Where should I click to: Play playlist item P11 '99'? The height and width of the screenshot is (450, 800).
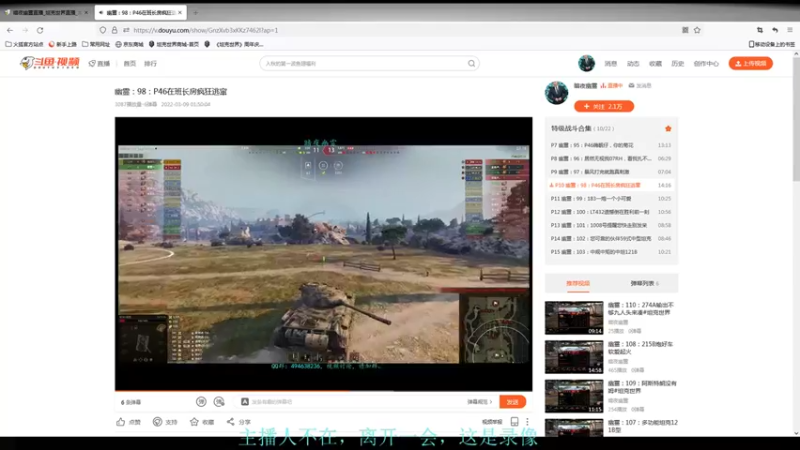(x=611, y=198)
